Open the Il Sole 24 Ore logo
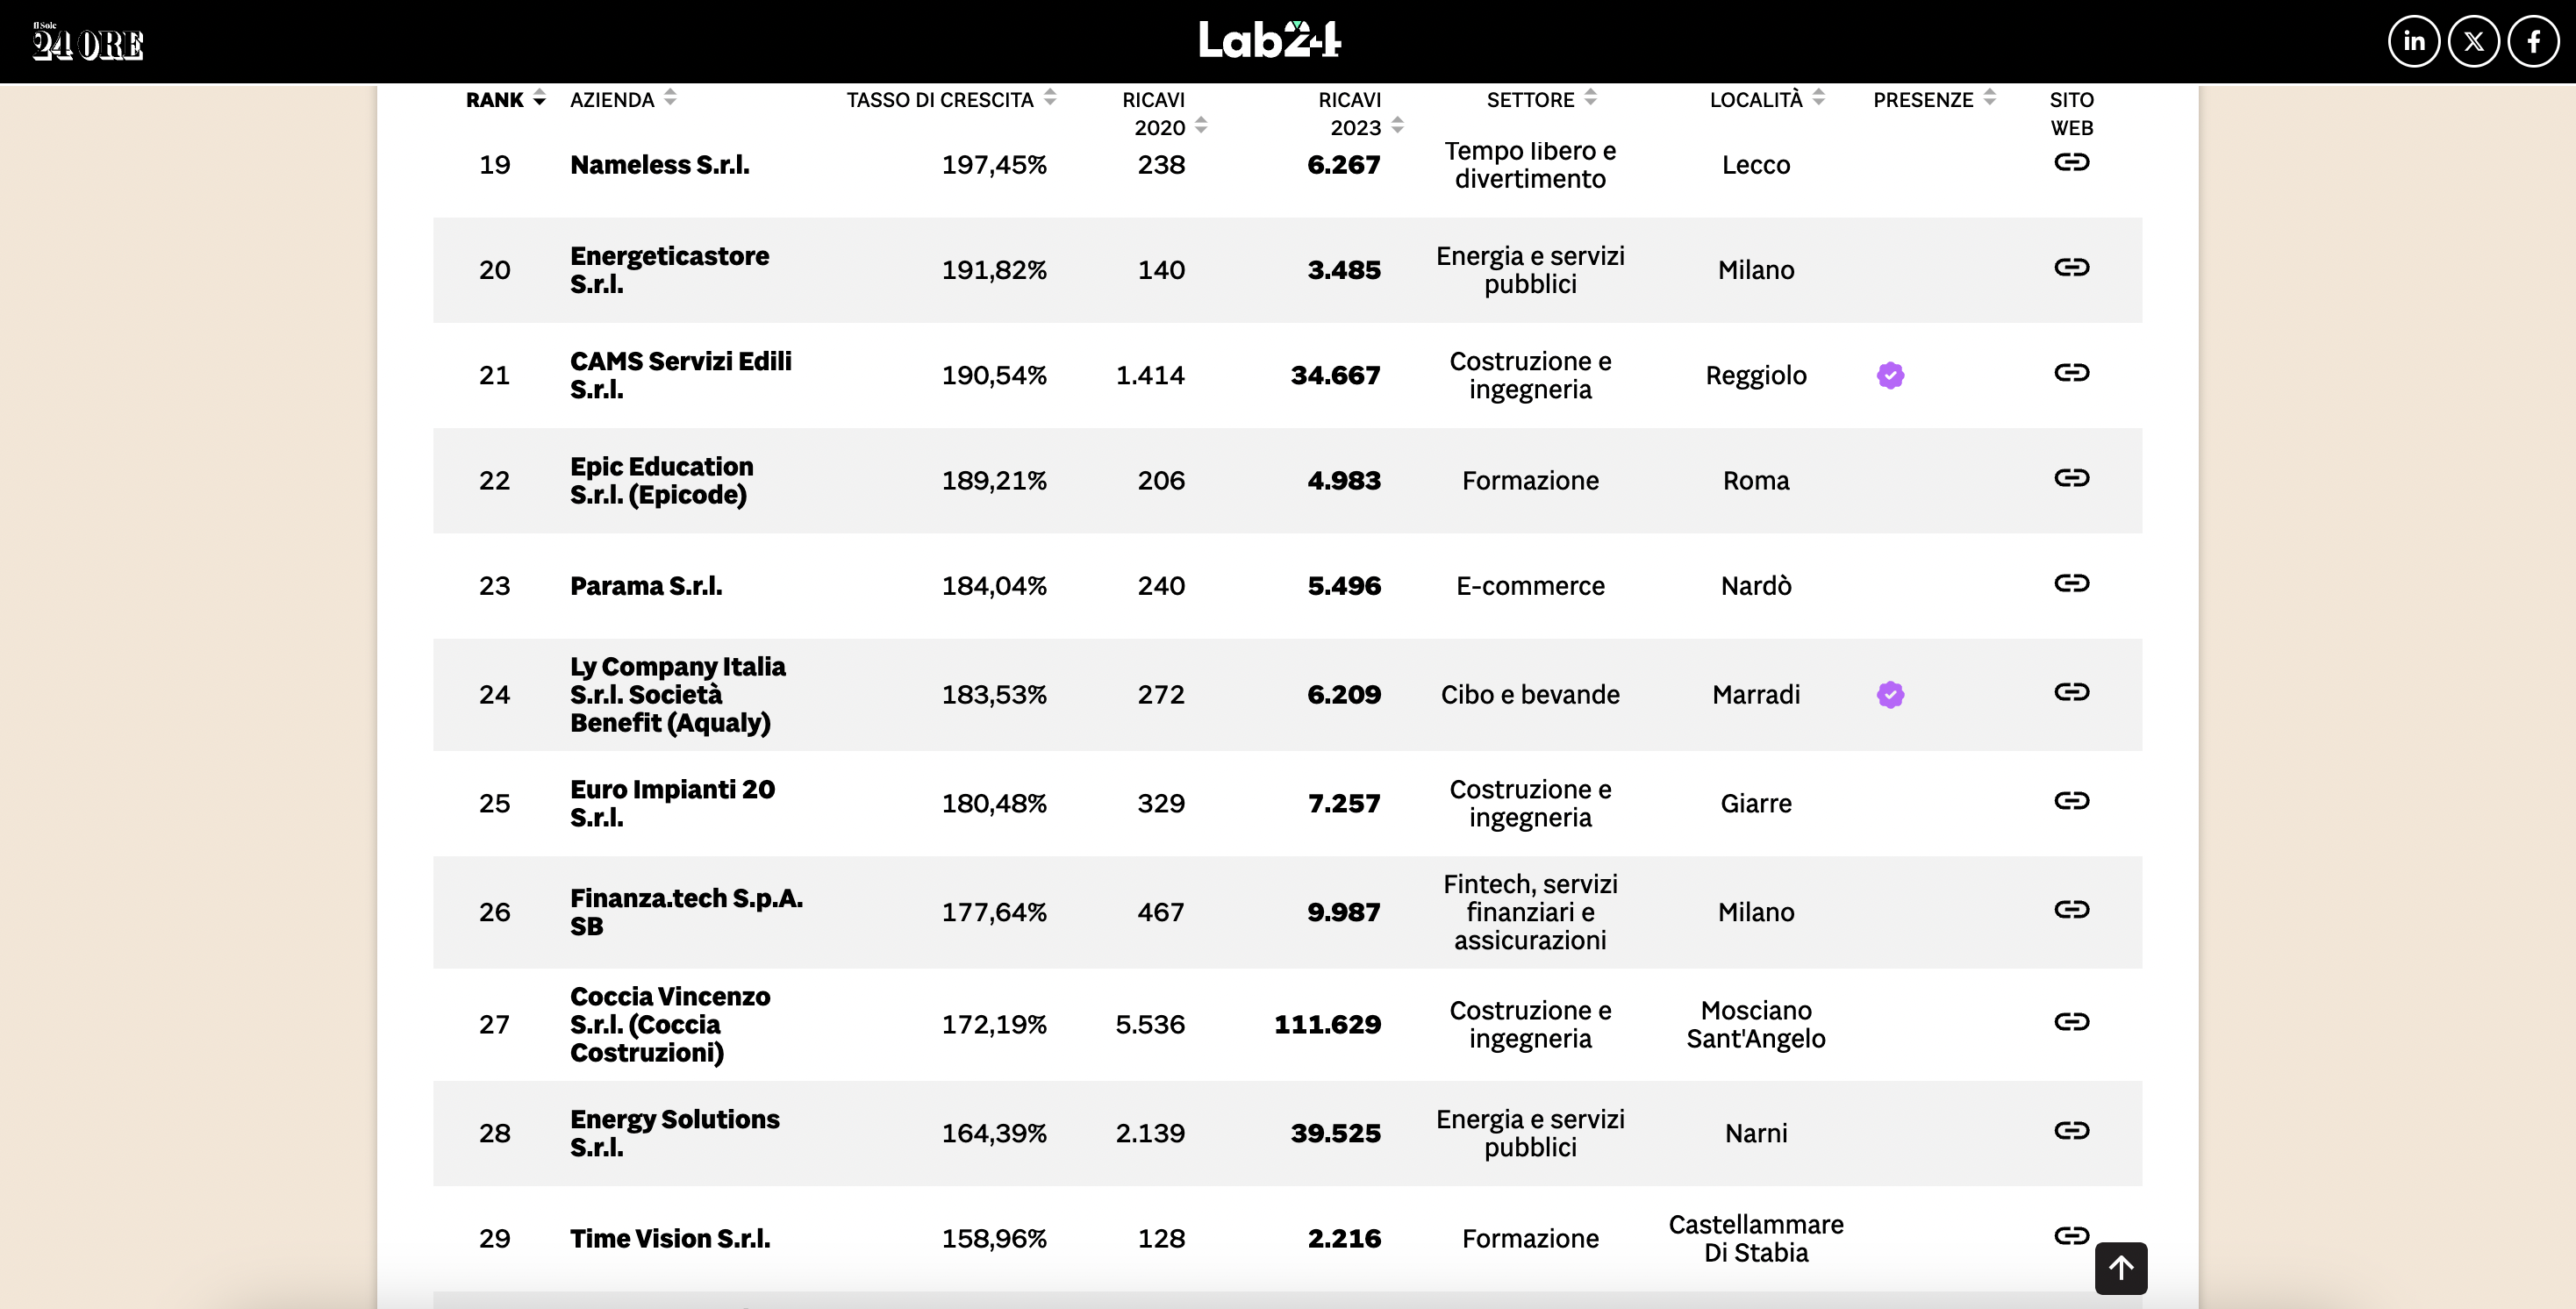 pos(88,42)
